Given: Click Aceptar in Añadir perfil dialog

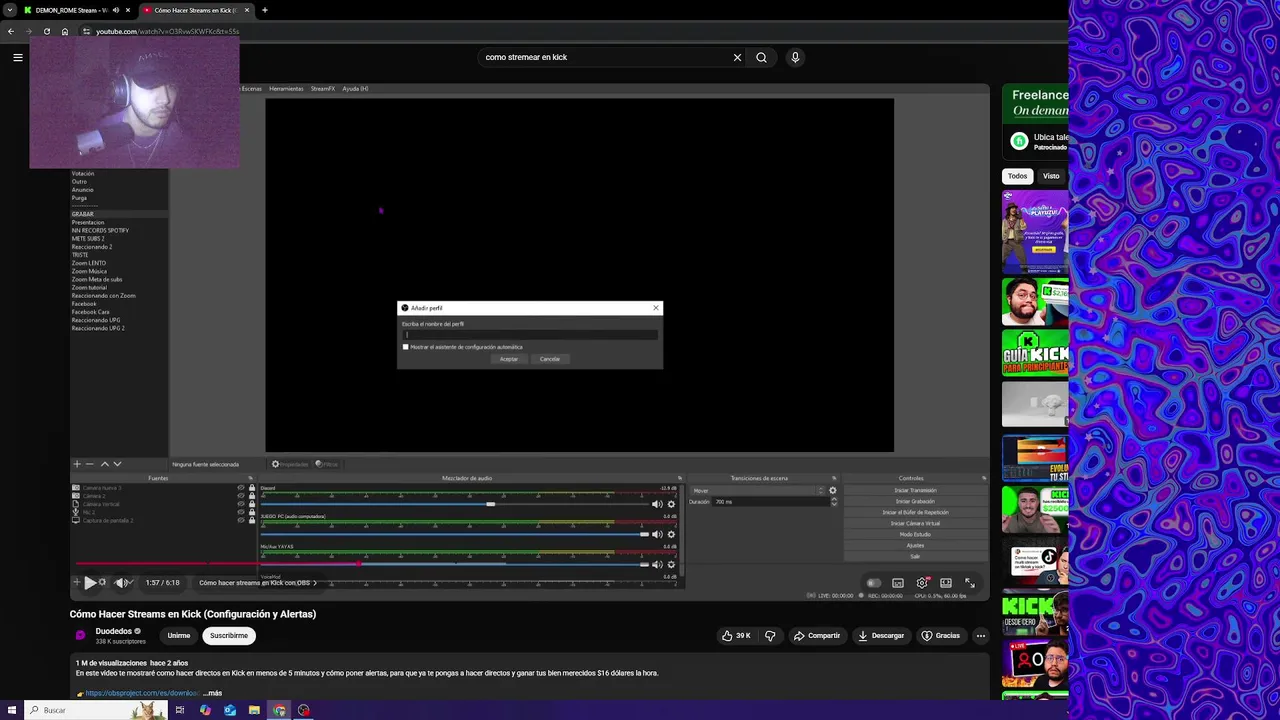Looking at the screenshot, I should coord(509,359).
